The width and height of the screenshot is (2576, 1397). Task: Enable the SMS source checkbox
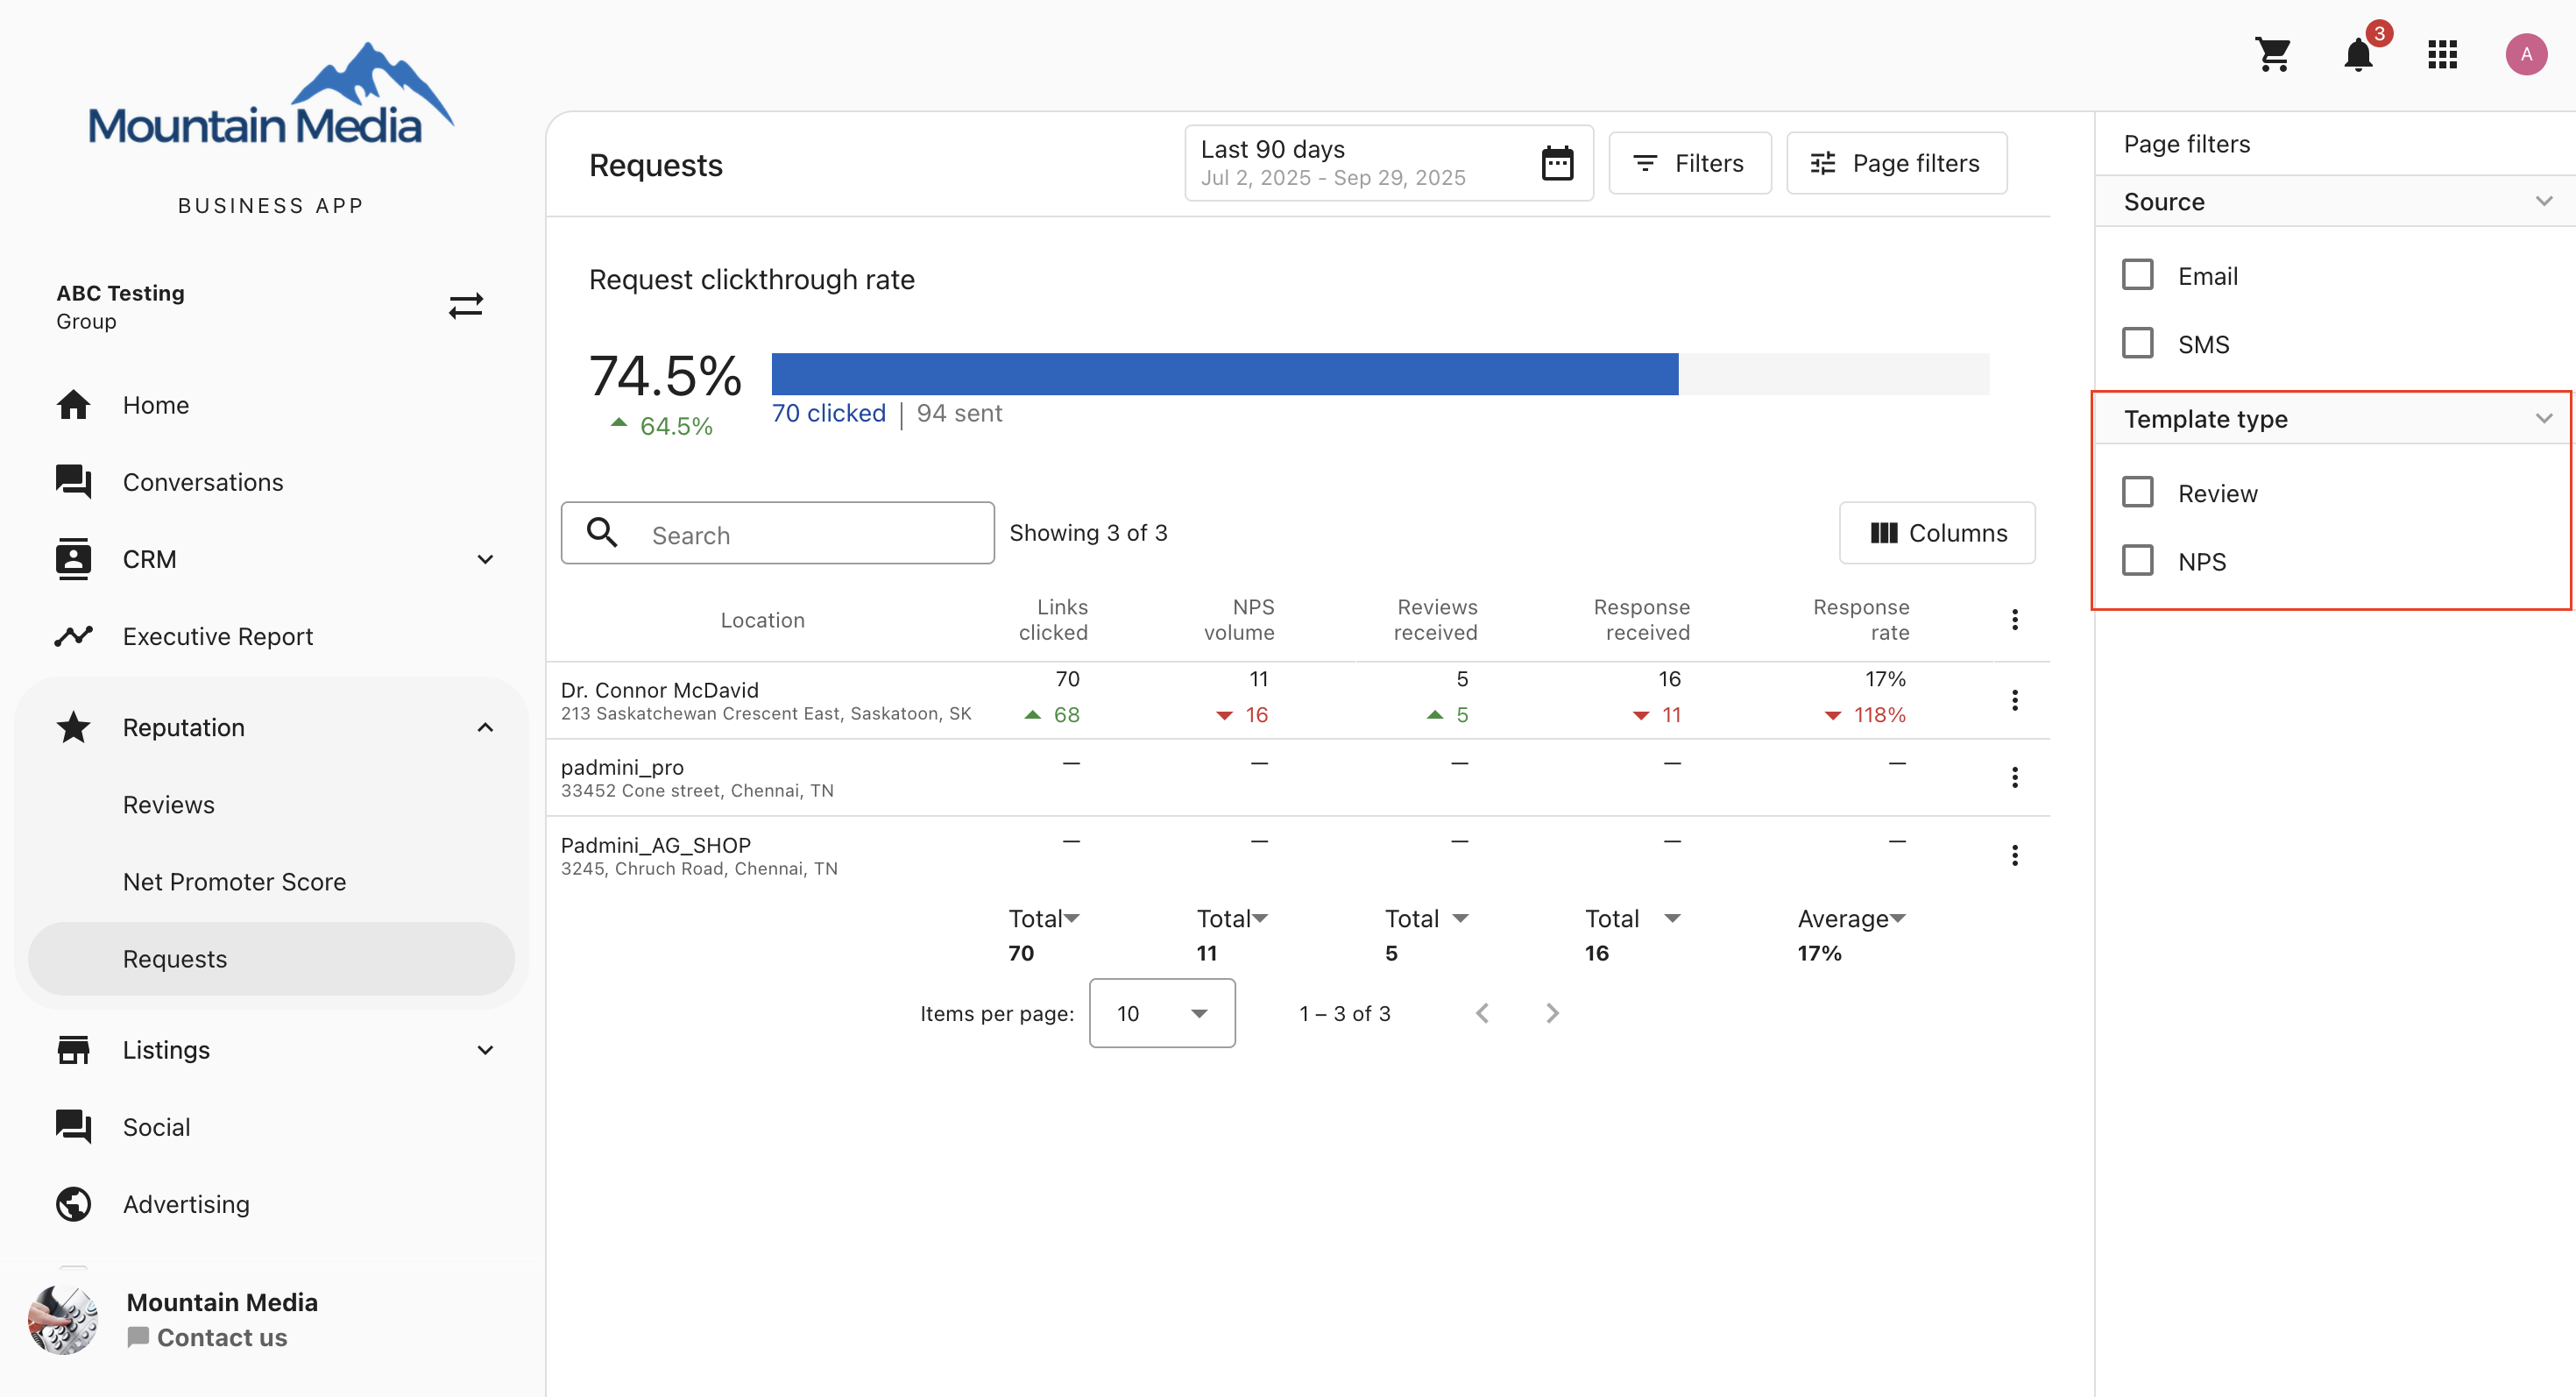click(x=2137, y=343)
